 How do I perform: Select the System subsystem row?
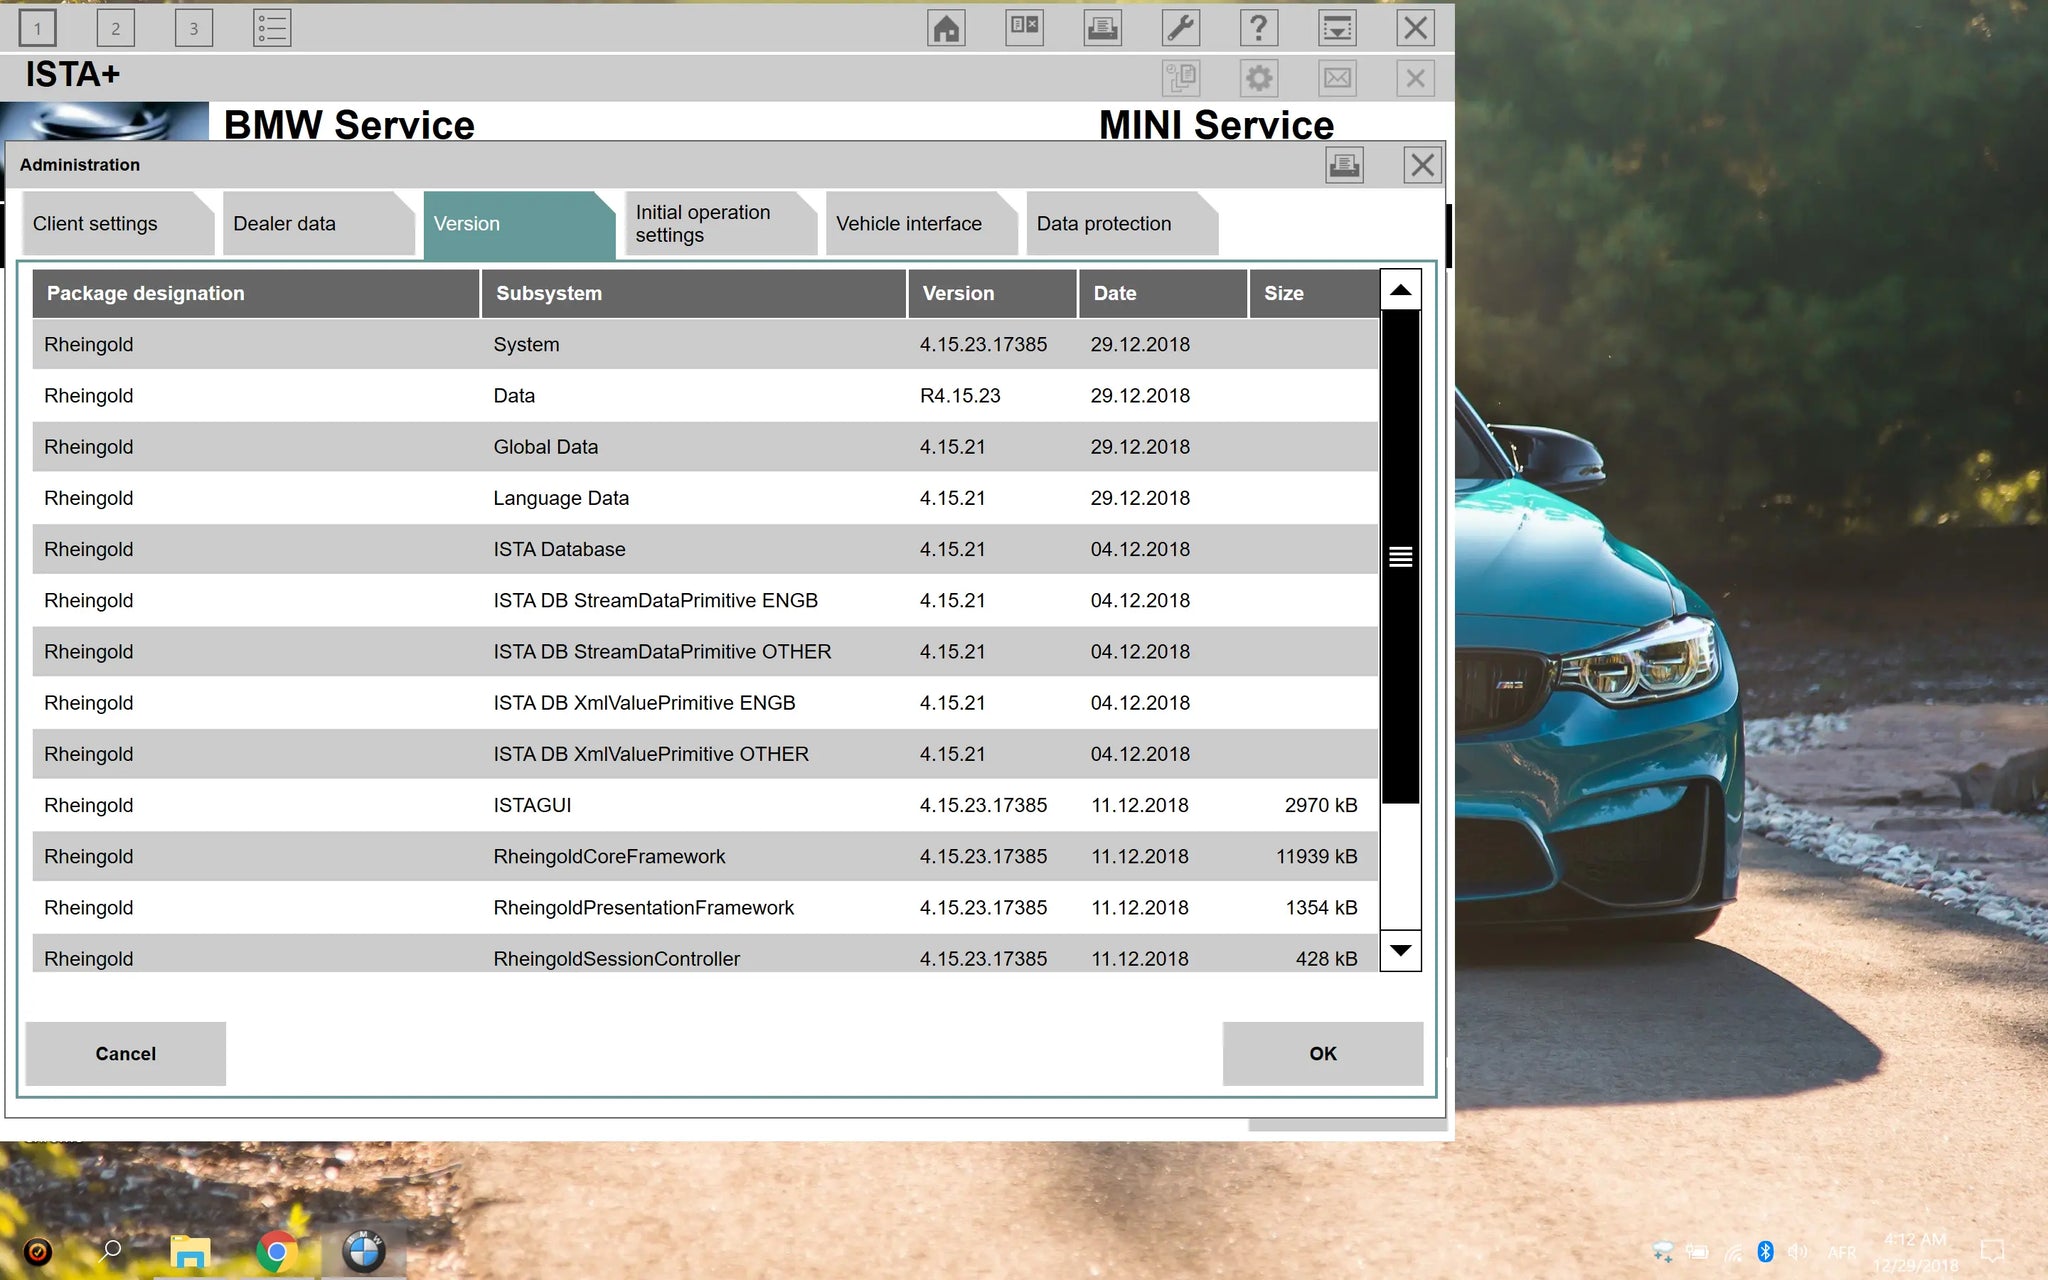[x=705, y=345]
